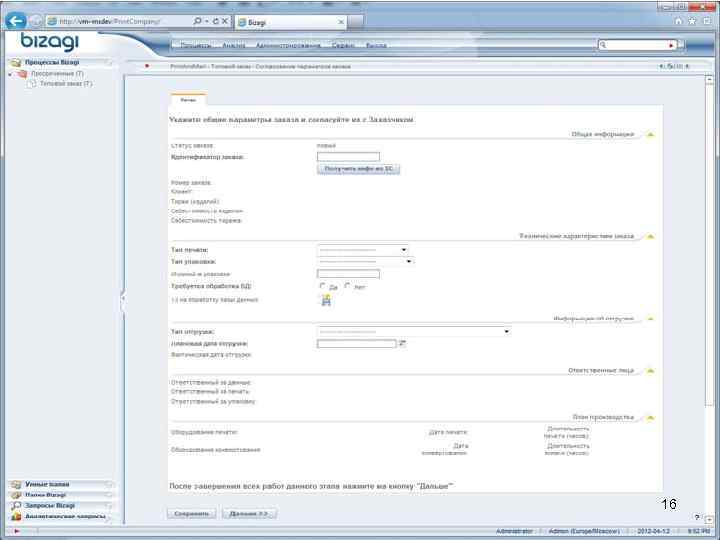
Task: Collapse the План производства section
Action: tap(650, 418)
